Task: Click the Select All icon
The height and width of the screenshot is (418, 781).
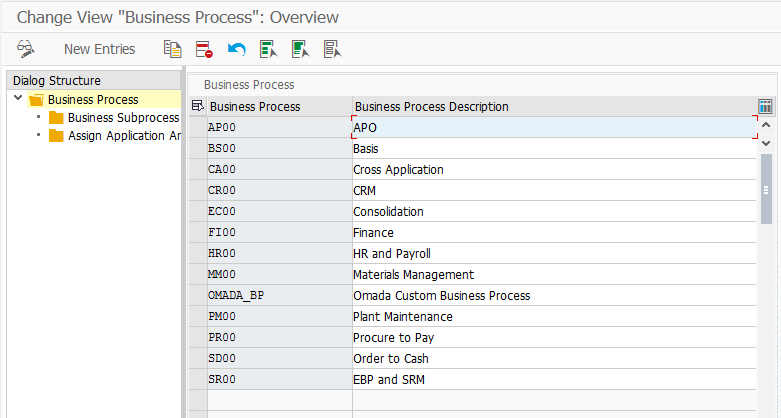Action: [x=268, y=49]
